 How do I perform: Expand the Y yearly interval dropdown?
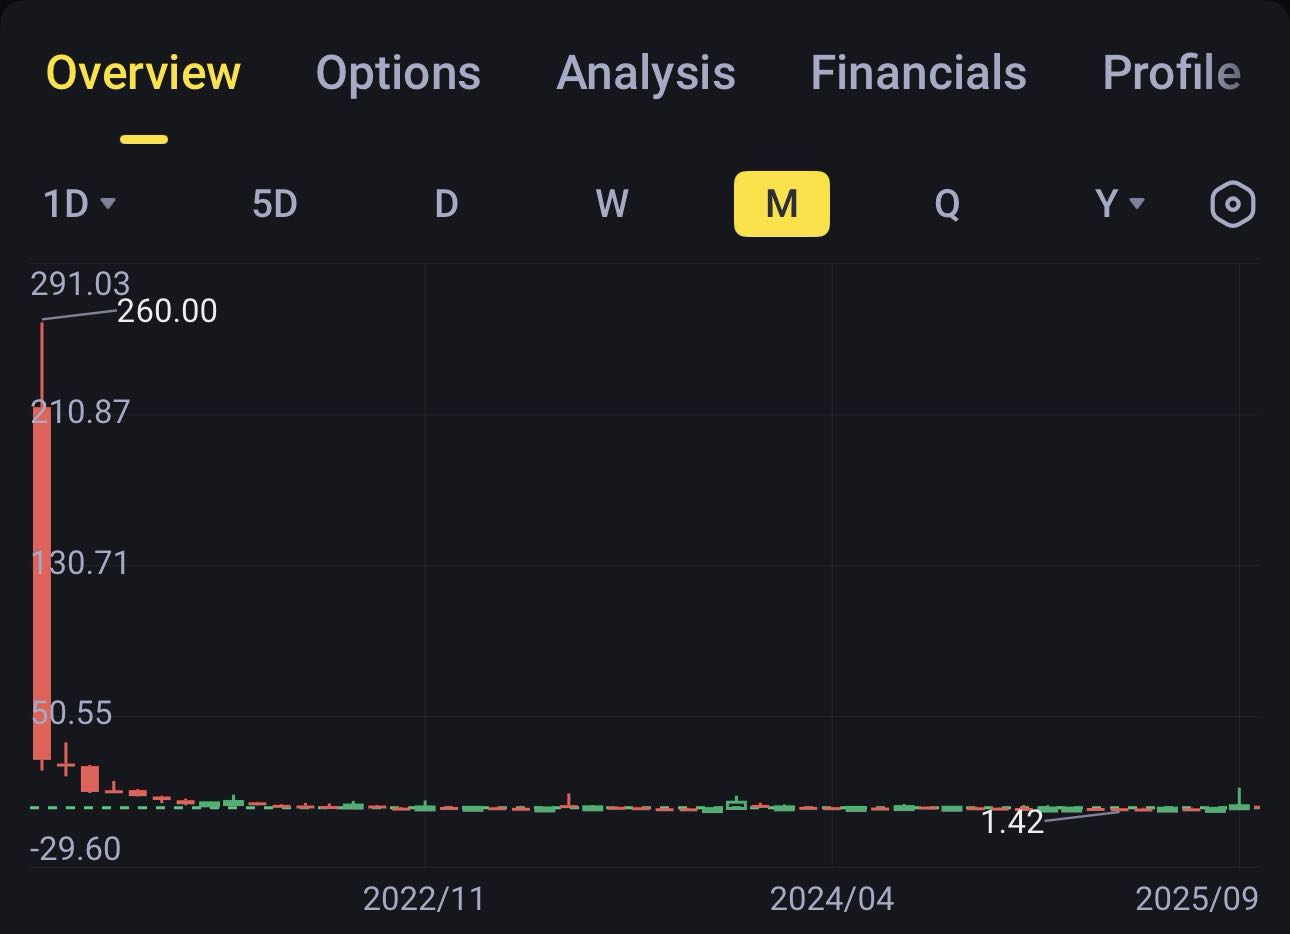click(x=1118, y=204)
